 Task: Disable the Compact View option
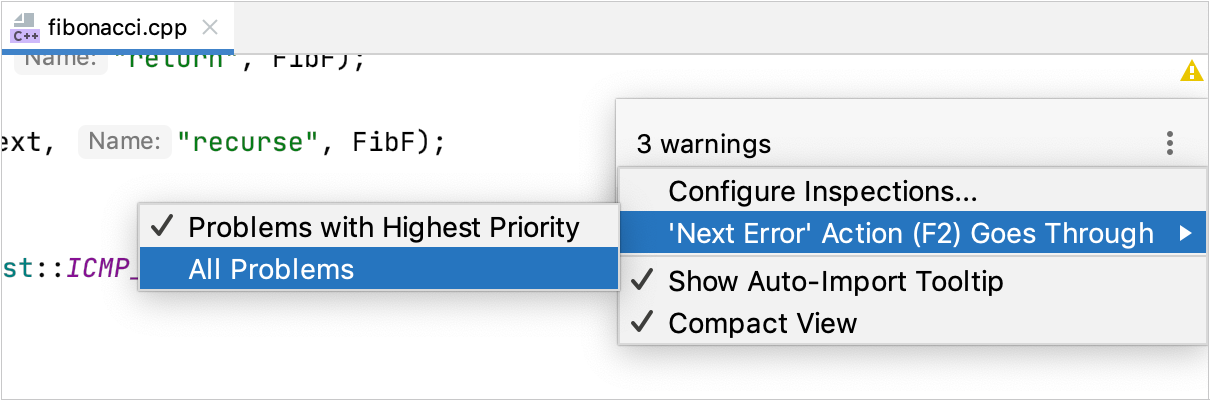pos(762,323)
